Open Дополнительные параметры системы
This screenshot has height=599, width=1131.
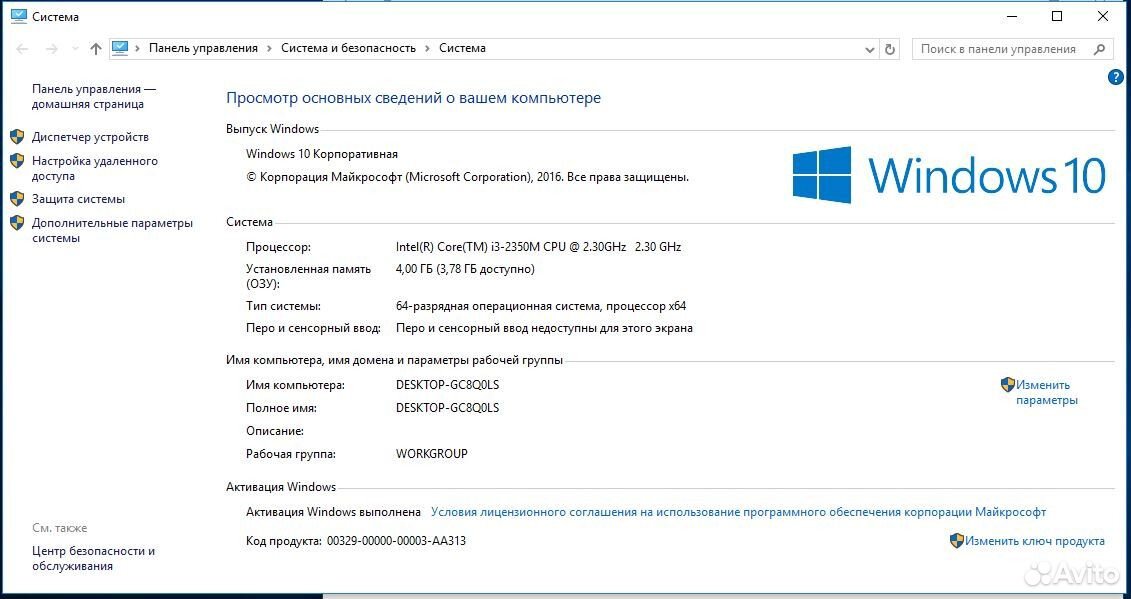(x=112, y=231)
